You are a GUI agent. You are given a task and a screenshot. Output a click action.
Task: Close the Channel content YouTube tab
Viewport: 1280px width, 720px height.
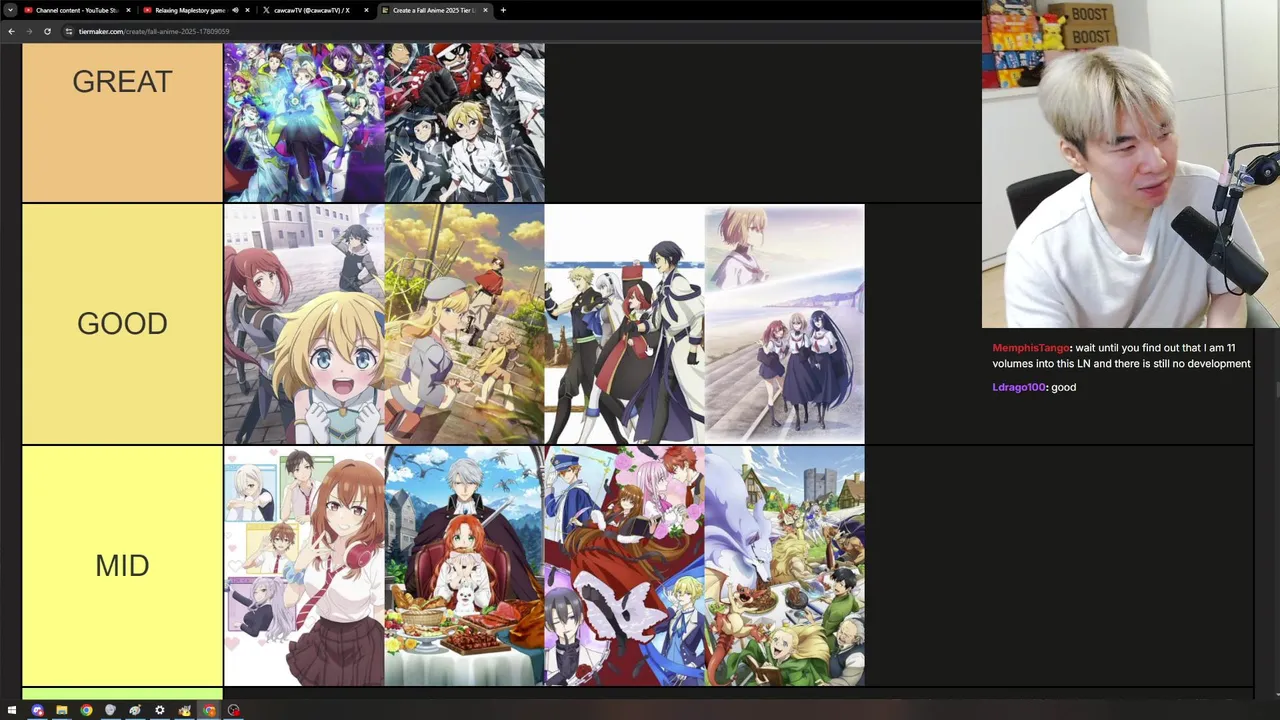pos(128,10)
